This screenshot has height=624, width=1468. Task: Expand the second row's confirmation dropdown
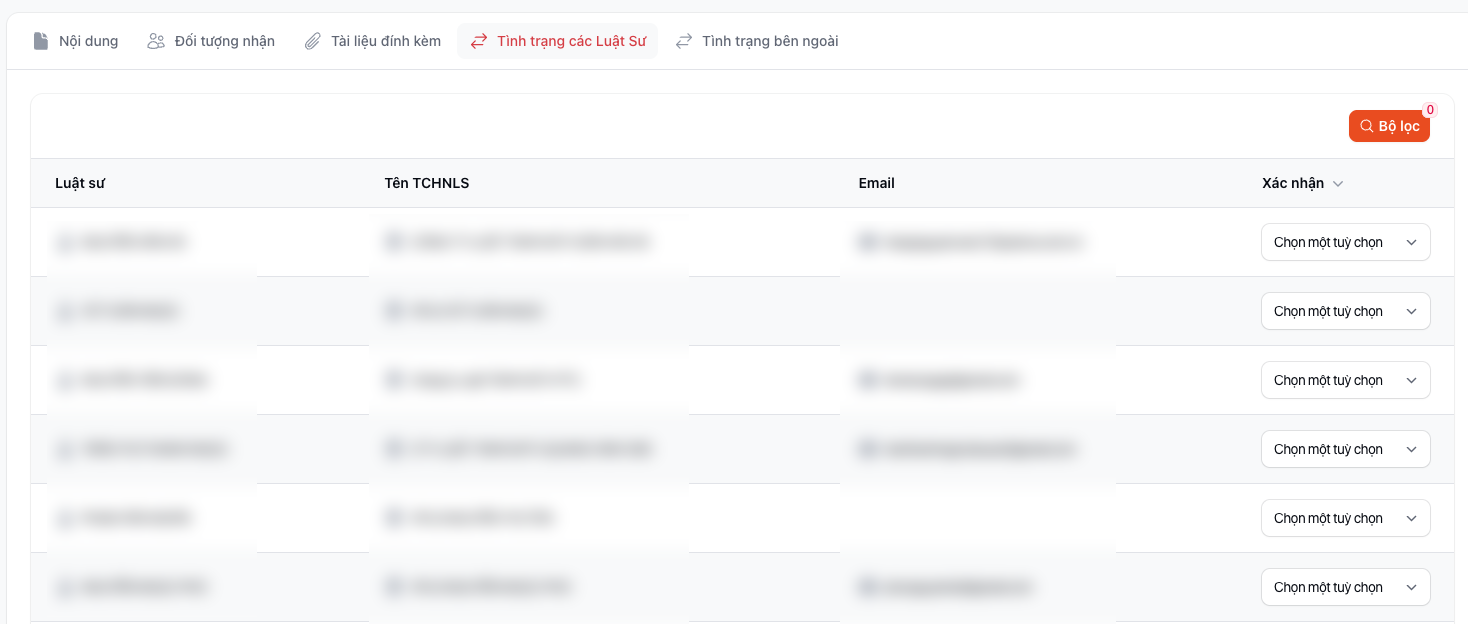click(x=1345, y=311)
